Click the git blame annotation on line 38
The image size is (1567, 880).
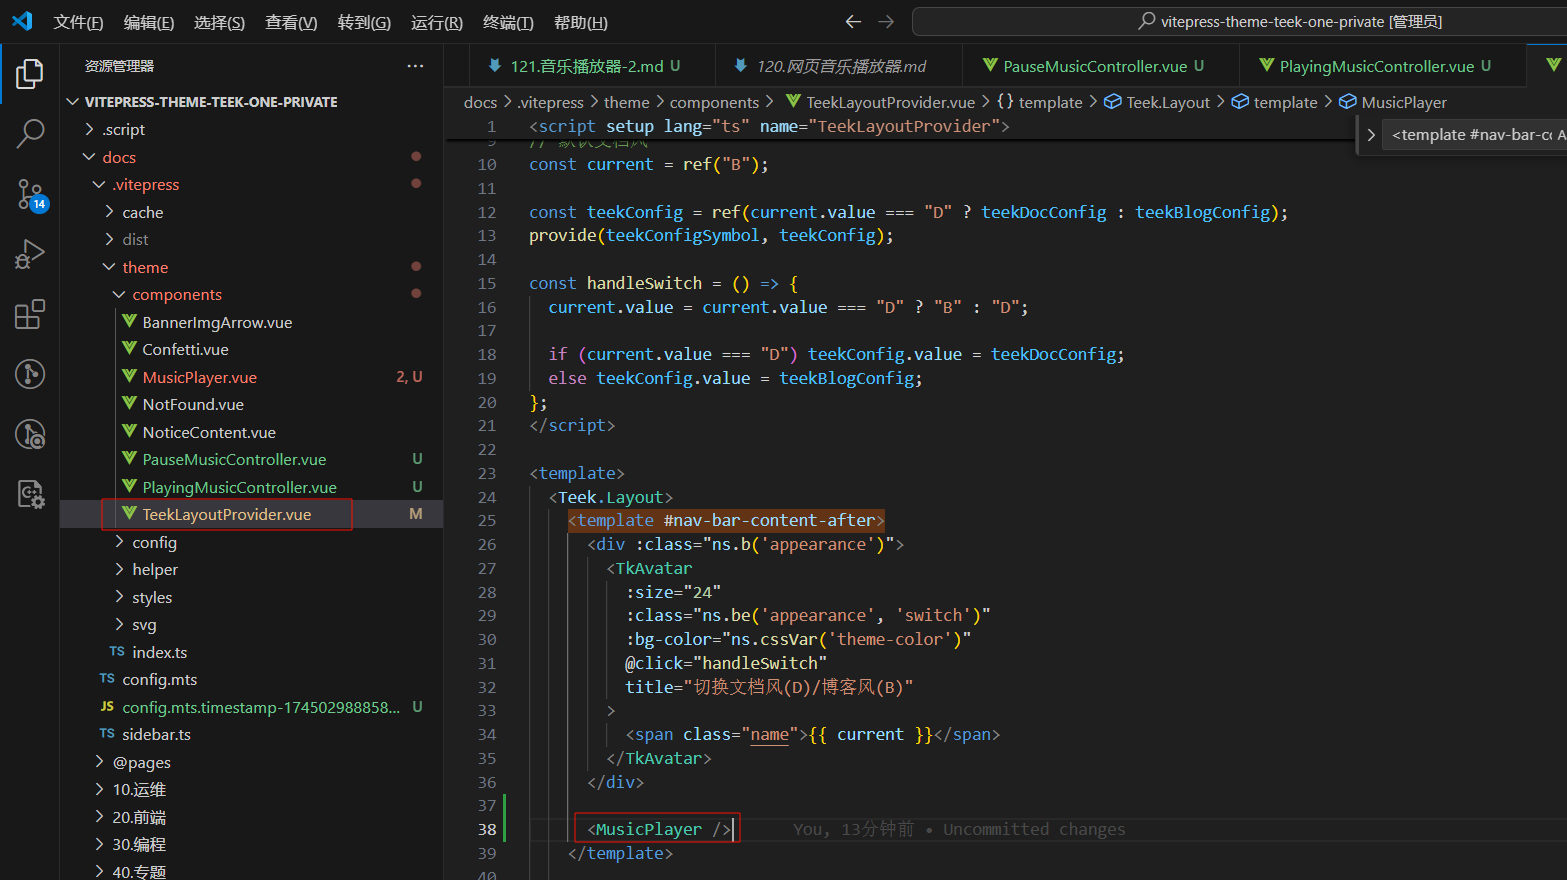pyautogui.click(x=958, y=829)
